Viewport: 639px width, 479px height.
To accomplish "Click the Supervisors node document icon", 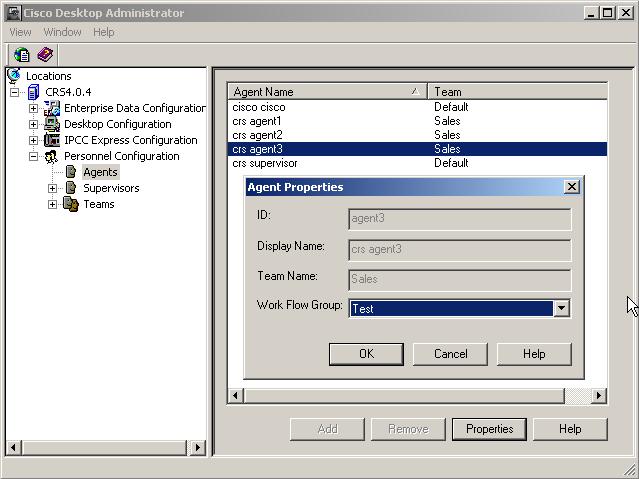I will tap(71, 188).
